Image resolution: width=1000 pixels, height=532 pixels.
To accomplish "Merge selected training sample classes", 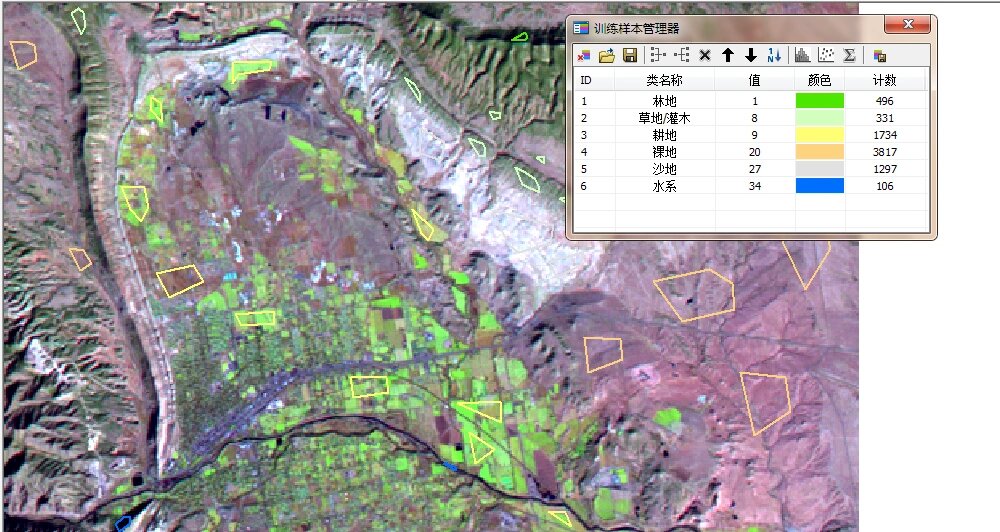I will [658, 55].
